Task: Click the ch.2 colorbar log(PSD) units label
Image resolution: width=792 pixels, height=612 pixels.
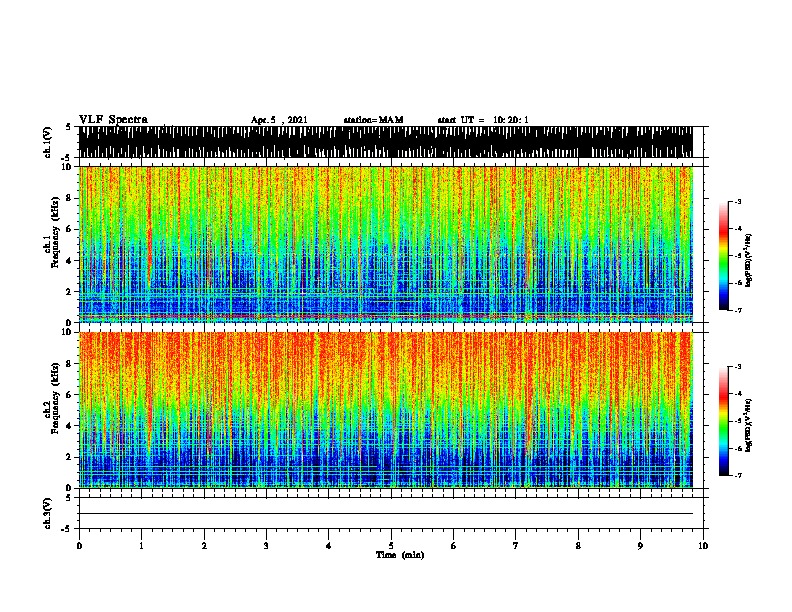Action: pyautogui.click(x=749, y=425)
